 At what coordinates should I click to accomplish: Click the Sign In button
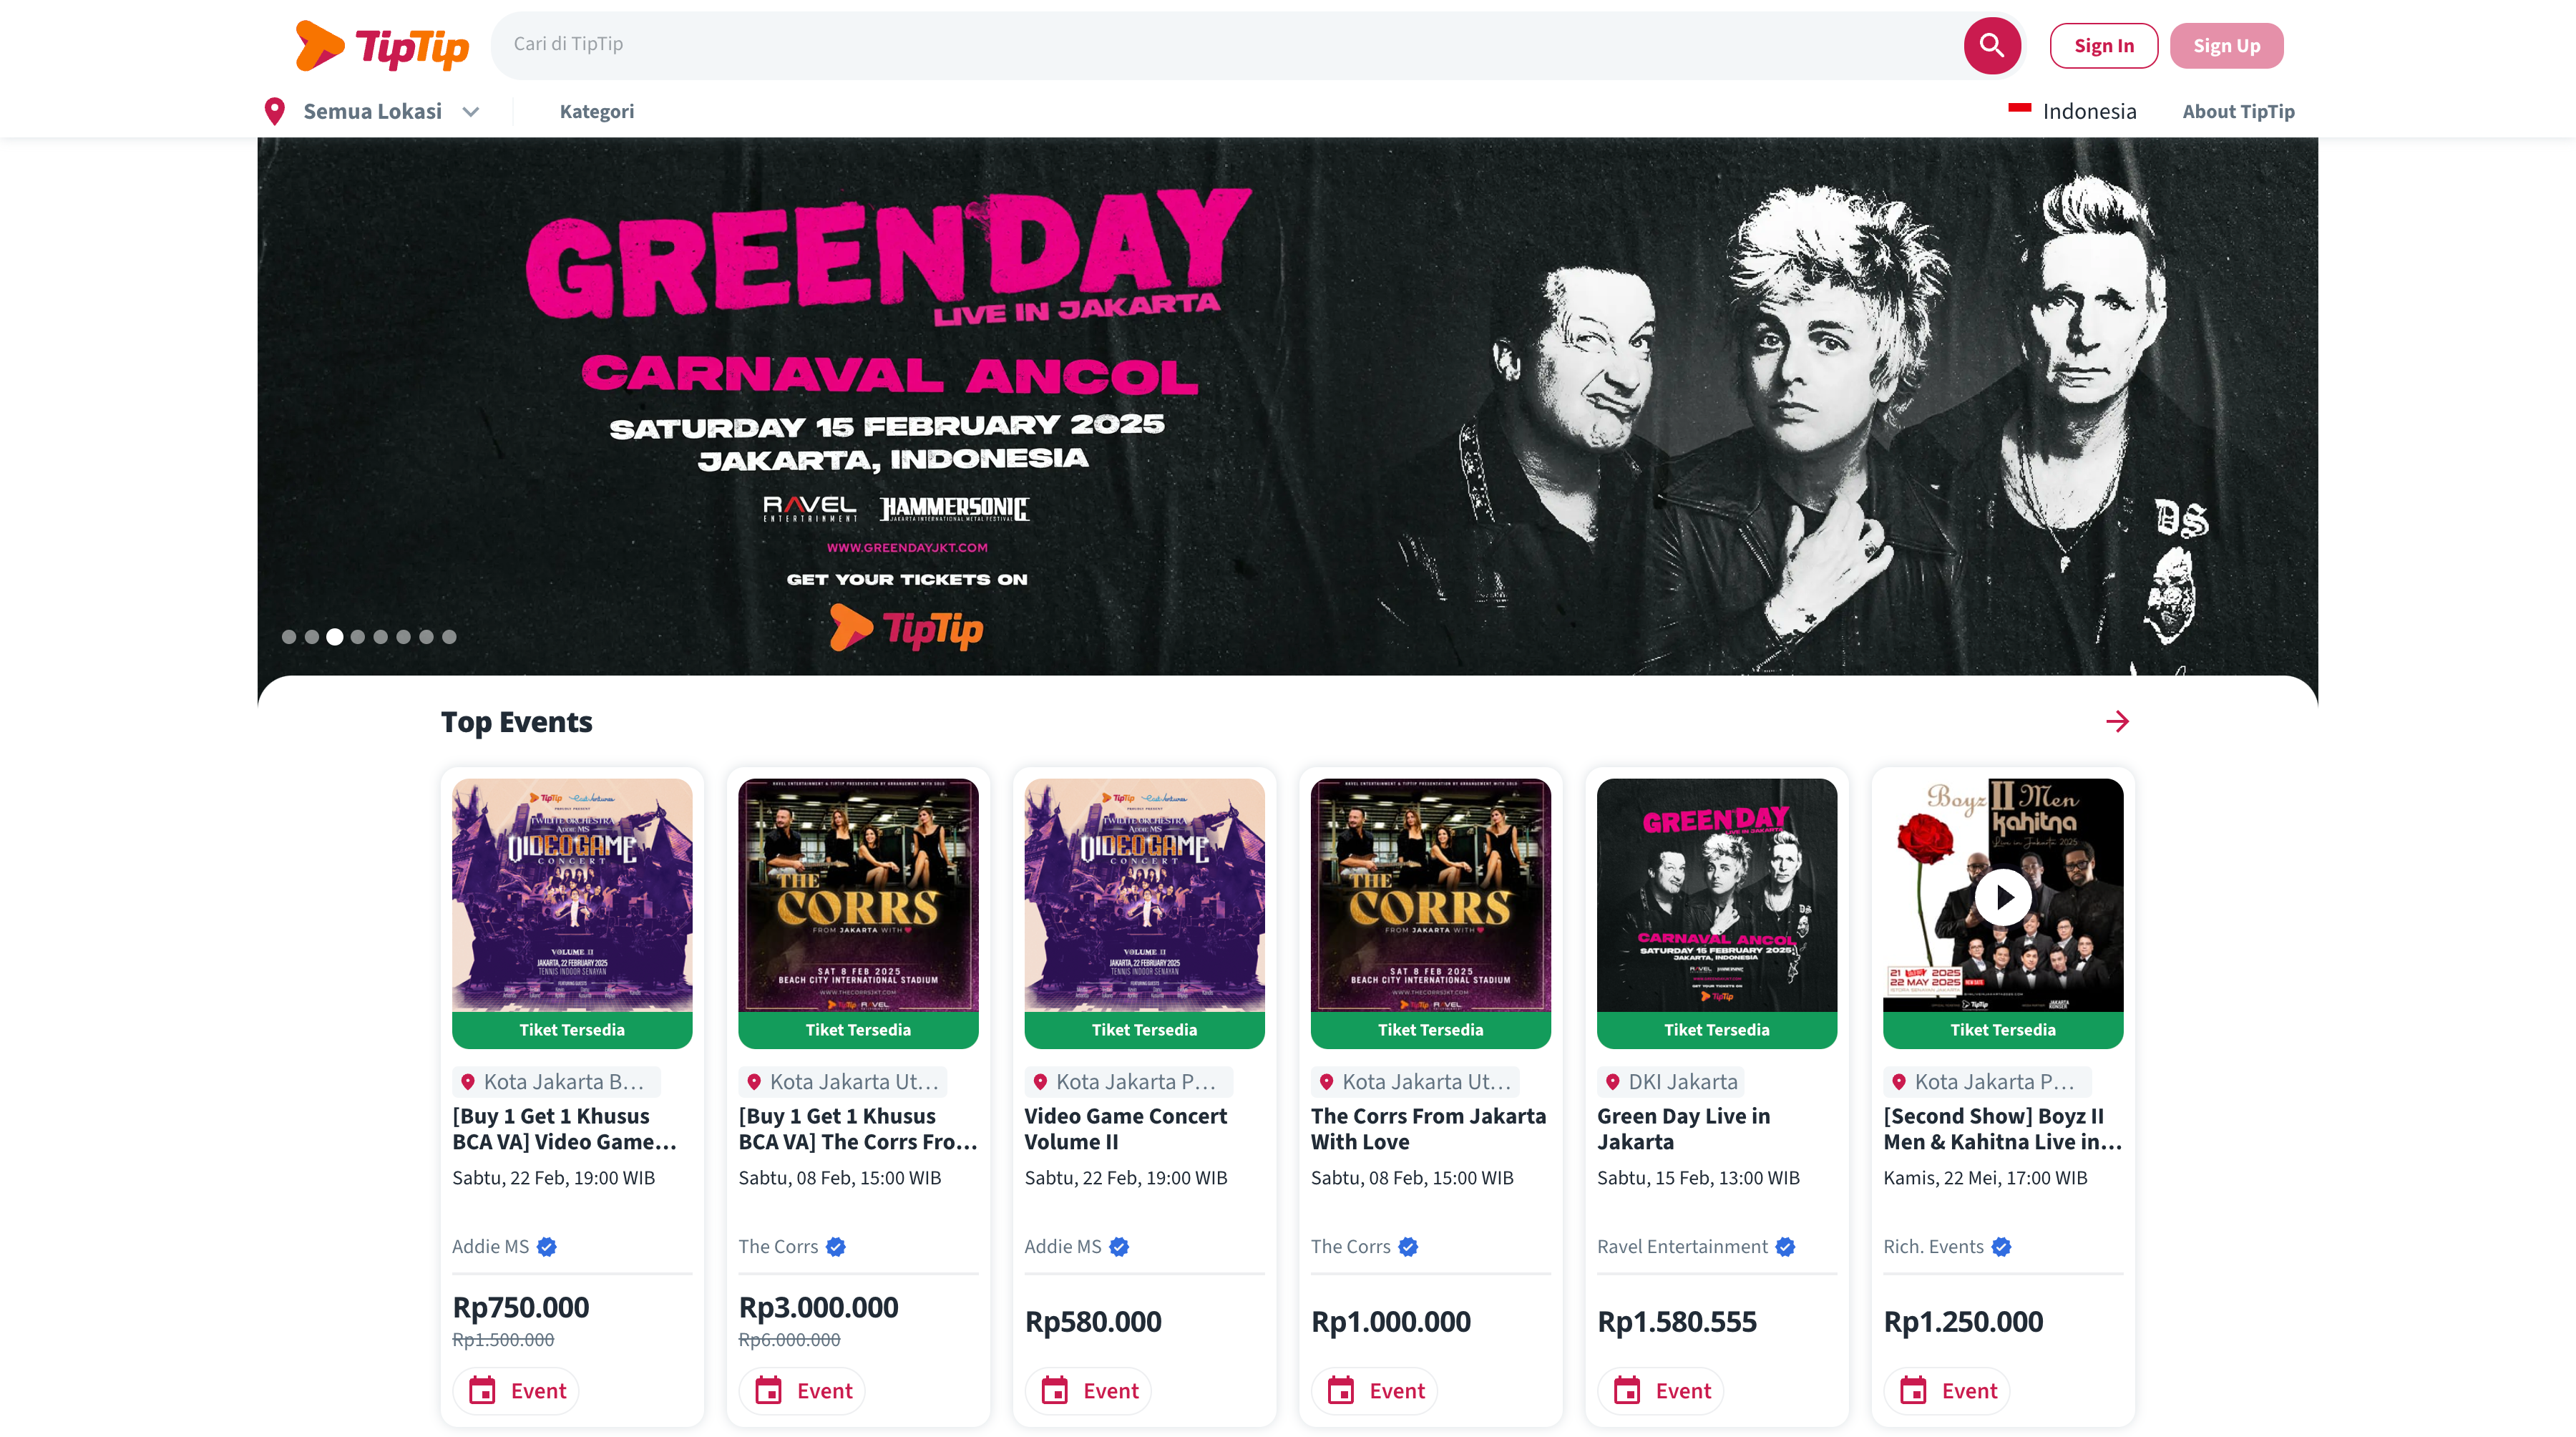(x=2104, y=45)
